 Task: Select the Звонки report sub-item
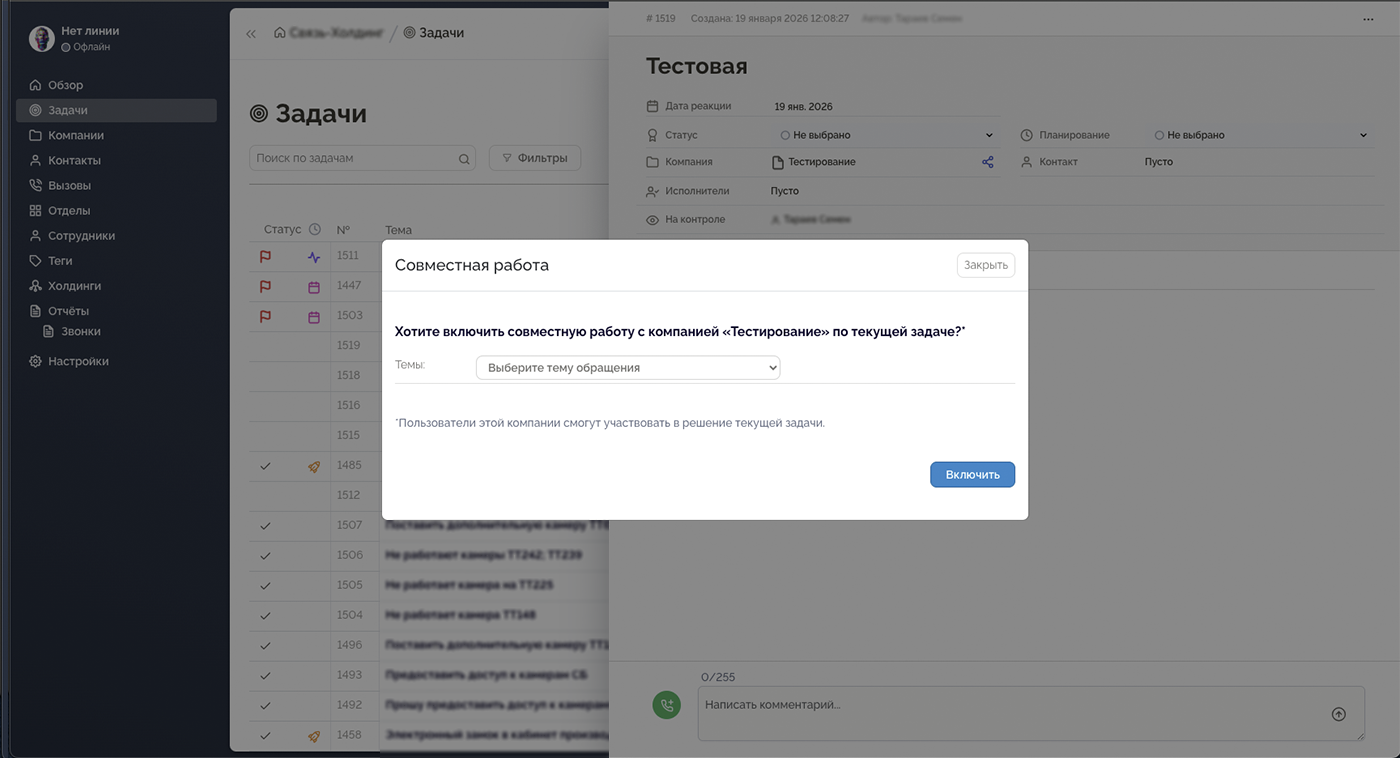tap(80, 331)
